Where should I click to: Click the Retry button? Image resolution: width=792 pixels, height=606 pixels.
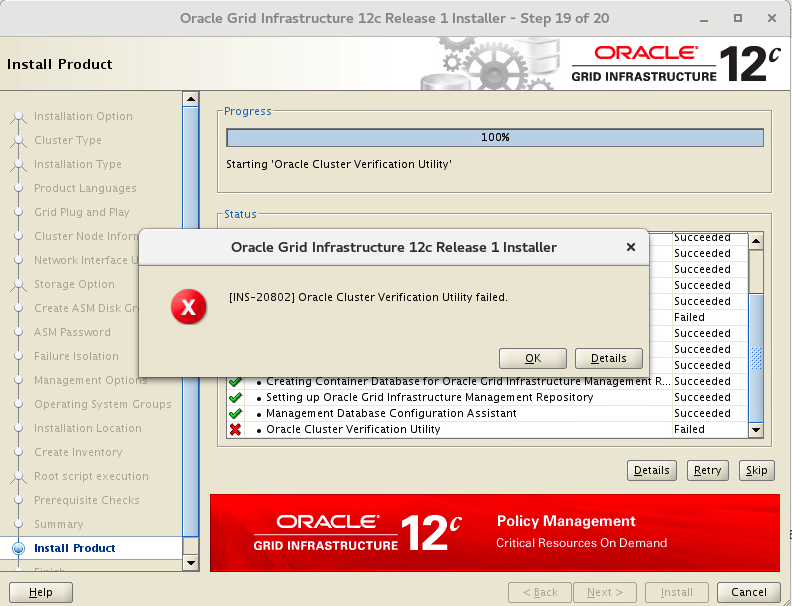[x=707, y=470]
